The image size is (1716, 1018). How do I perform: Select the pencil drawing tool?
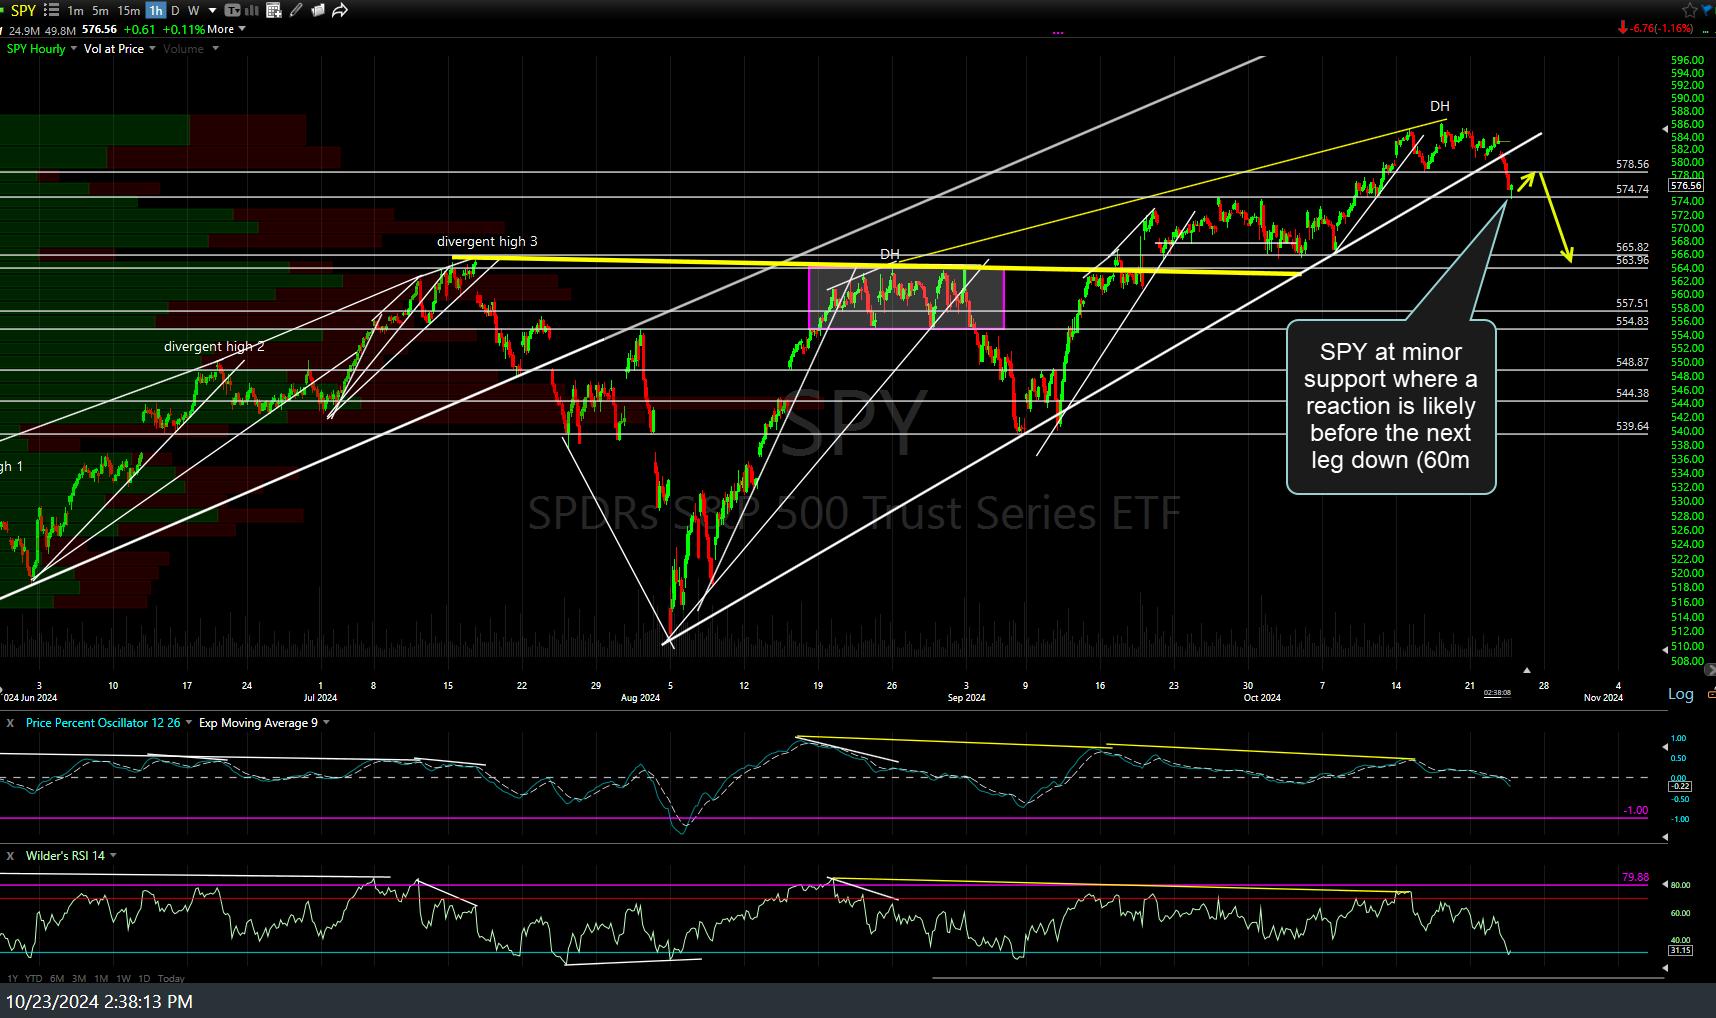click(x=296, y=10)
